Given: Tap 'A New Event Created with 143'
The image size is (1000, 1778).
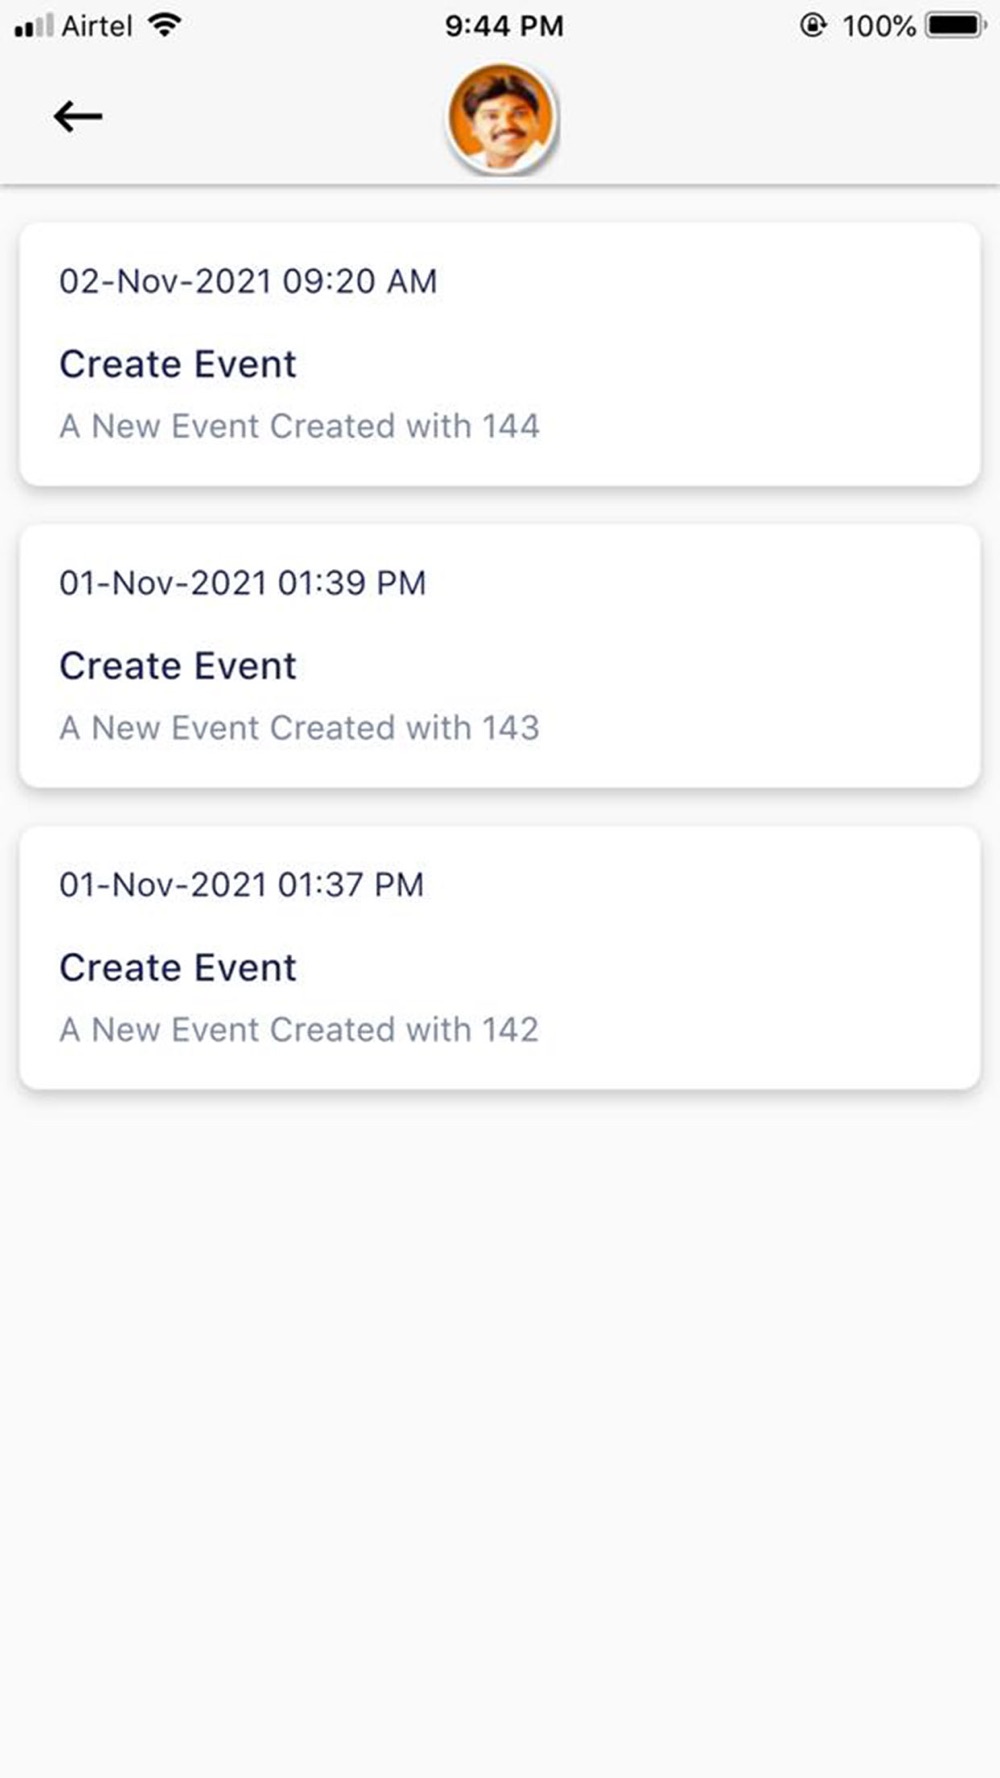Looking at the screenshot, I should point(299,728).
